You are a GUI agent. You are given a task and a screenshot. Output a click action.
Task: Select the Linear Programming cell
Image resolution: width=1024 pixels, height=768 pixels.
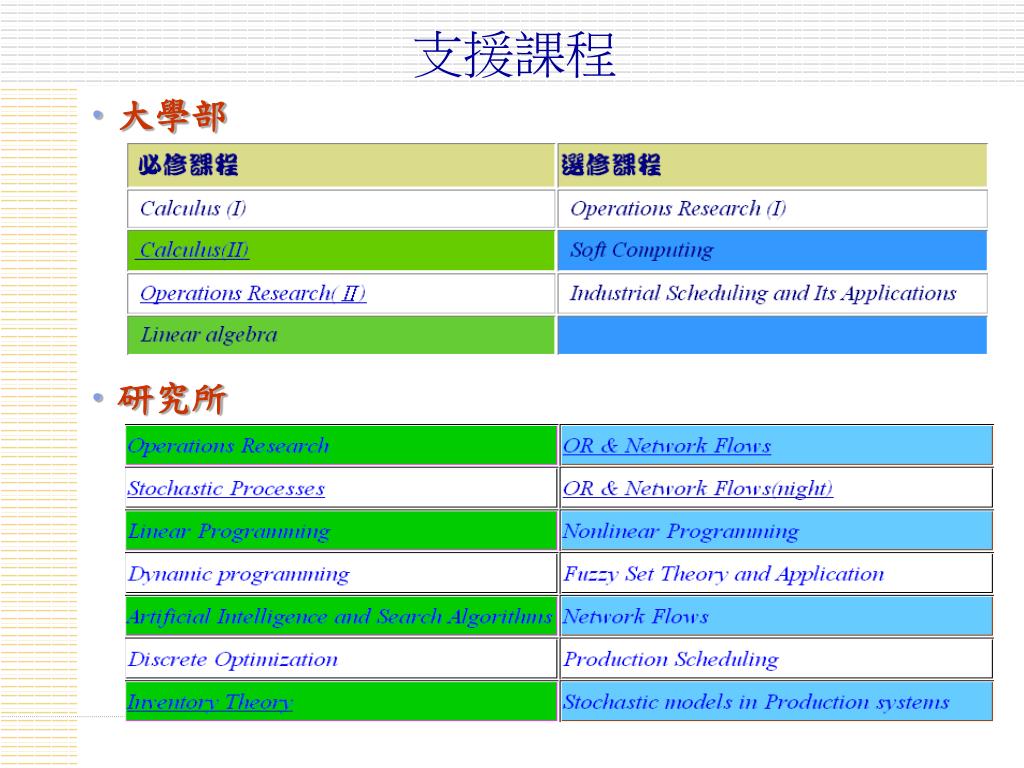point(341,531)
